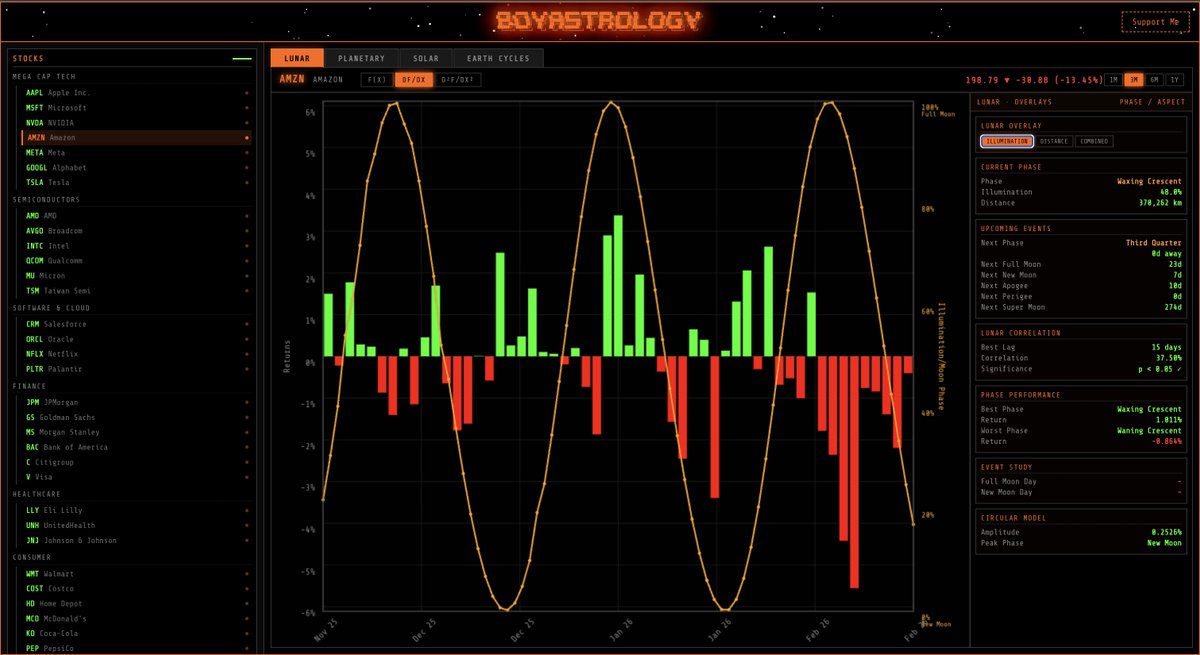The height and width of the screenshot is (655, 1200).
Task: Select KO Coca-Cola stock
Action: pos(136,634)
